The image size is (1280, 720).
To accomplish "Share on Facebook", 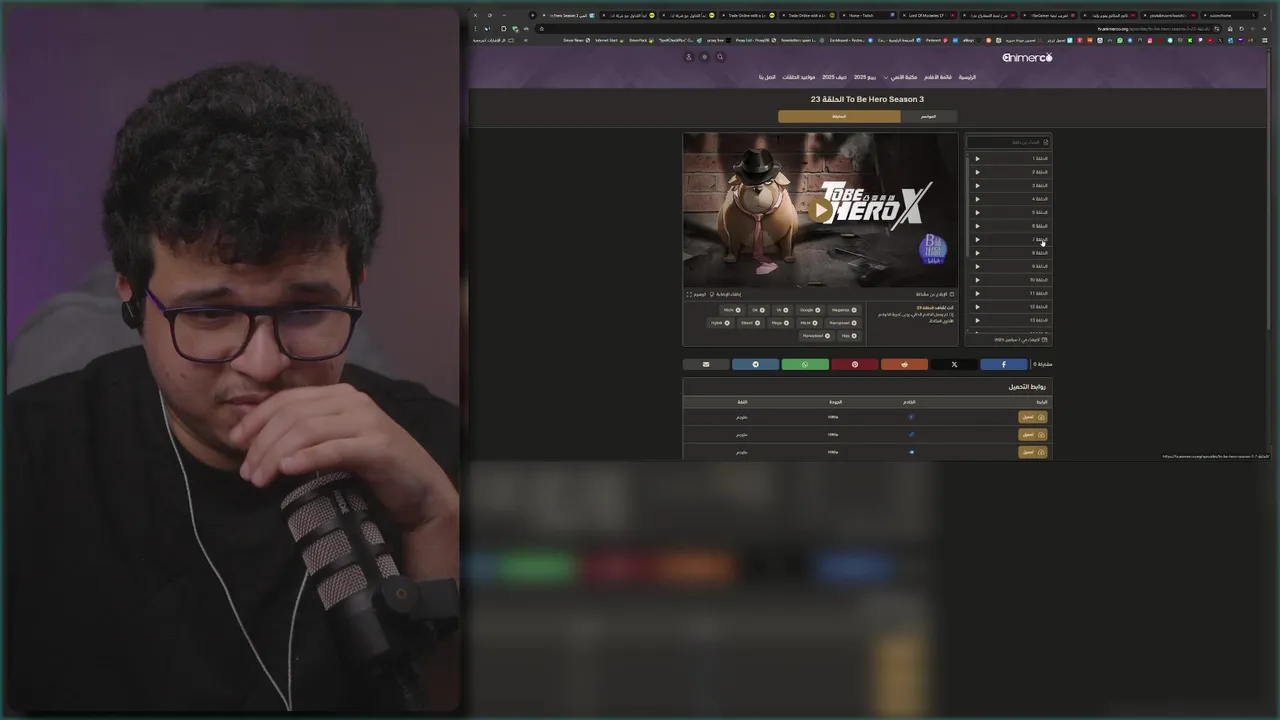I will [x=1003, y=364].
